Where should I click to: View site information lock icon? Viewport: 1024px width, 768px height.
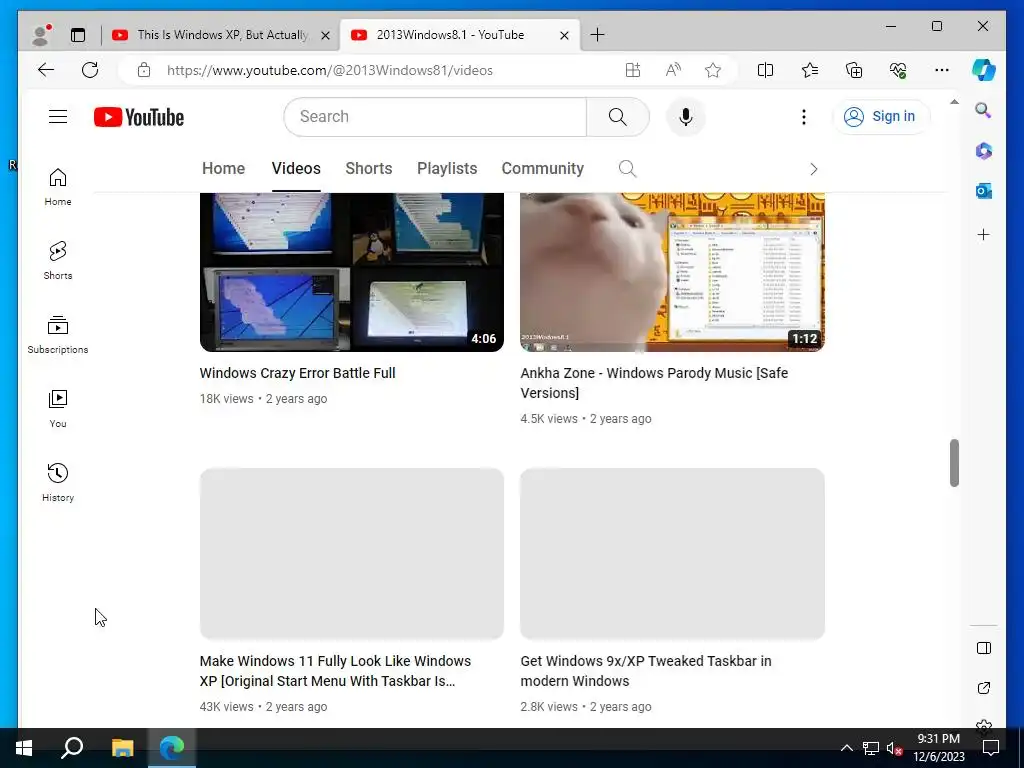coord(144,70)
